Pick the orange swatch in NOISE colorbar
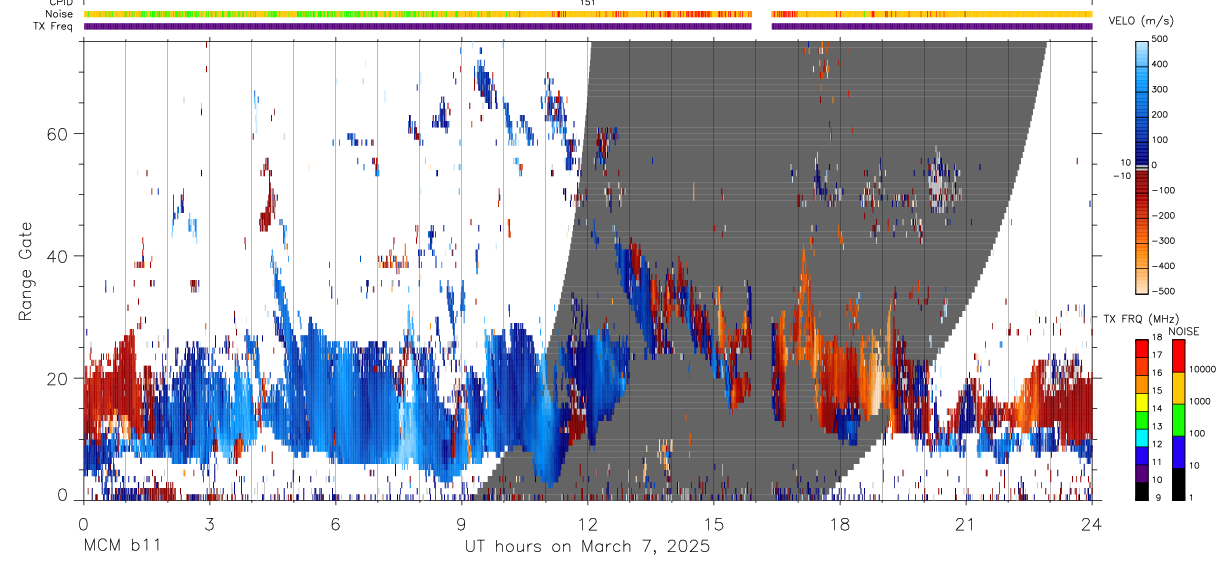The image size is (1228, 567). (x=1179, y=387)
